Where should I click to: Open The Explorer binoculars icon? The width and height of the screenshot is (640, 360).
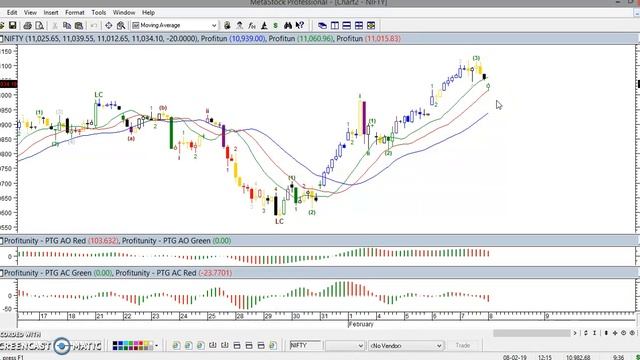pyautogui.click(x=288, y=25)
